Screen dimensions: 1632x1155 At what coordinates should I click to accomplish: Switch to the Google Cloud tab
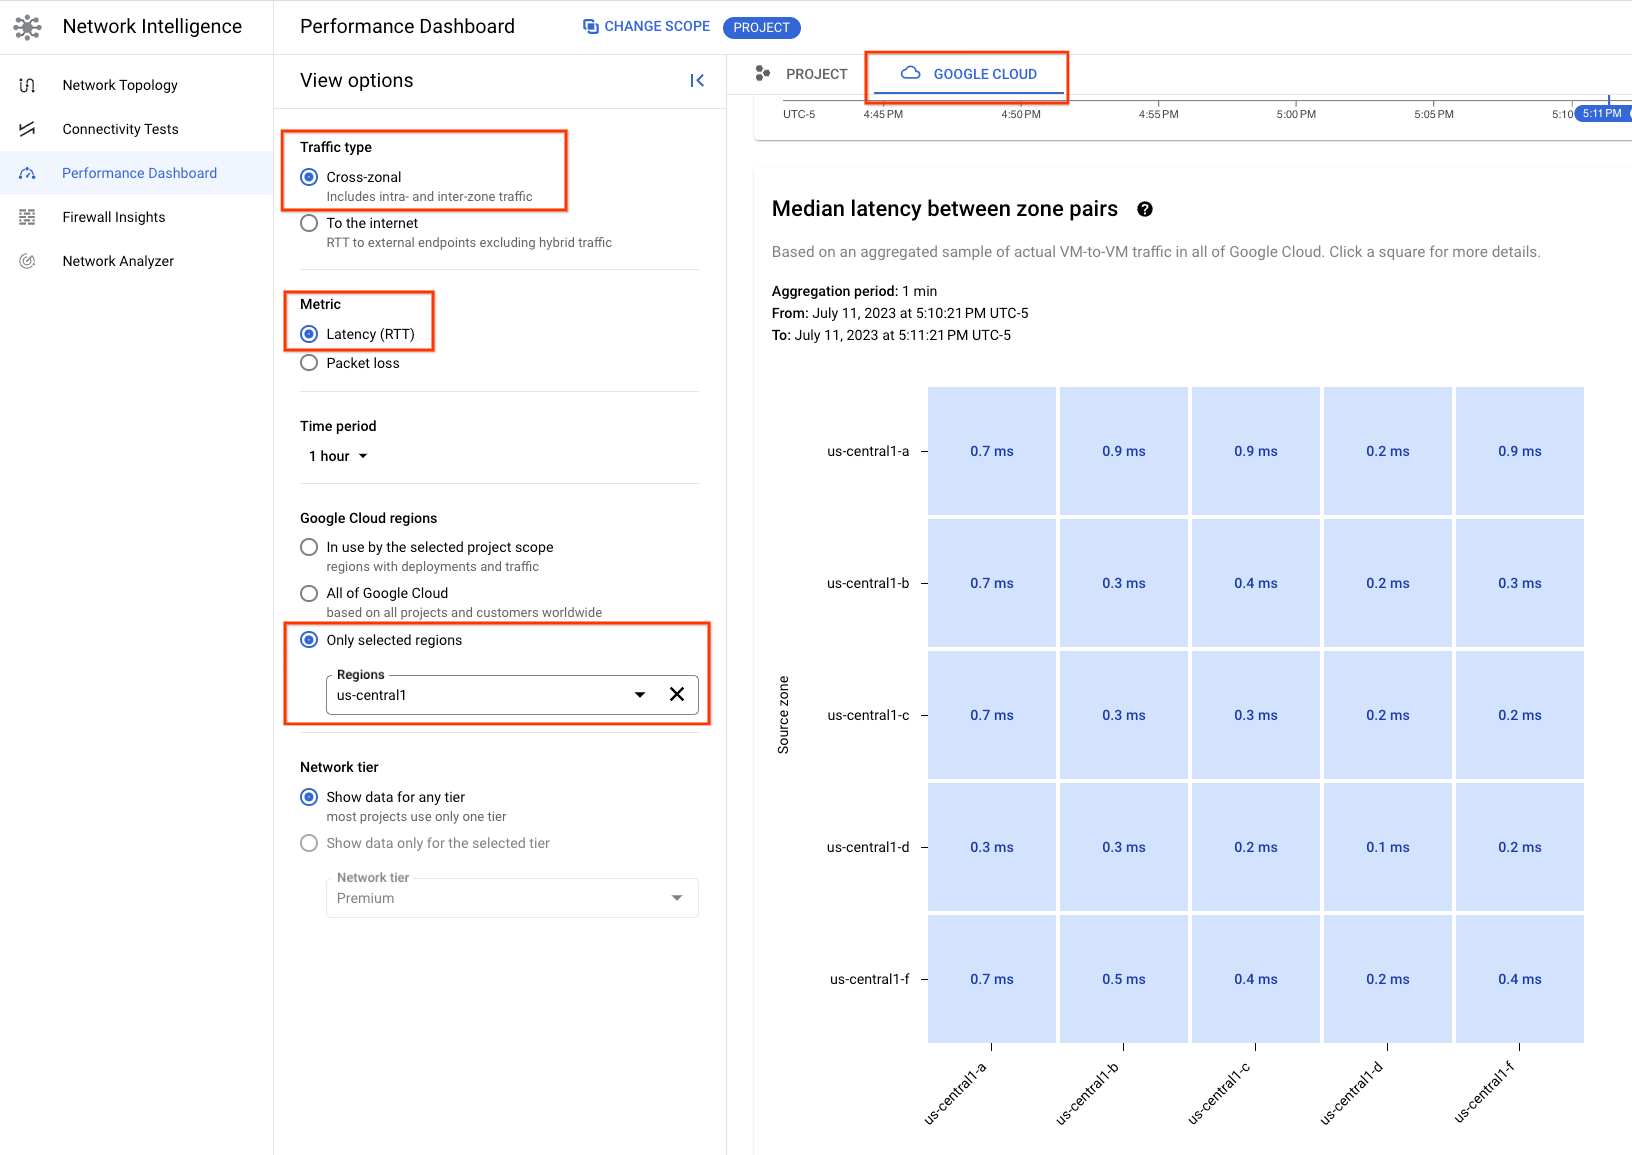(x=968, y=74)
